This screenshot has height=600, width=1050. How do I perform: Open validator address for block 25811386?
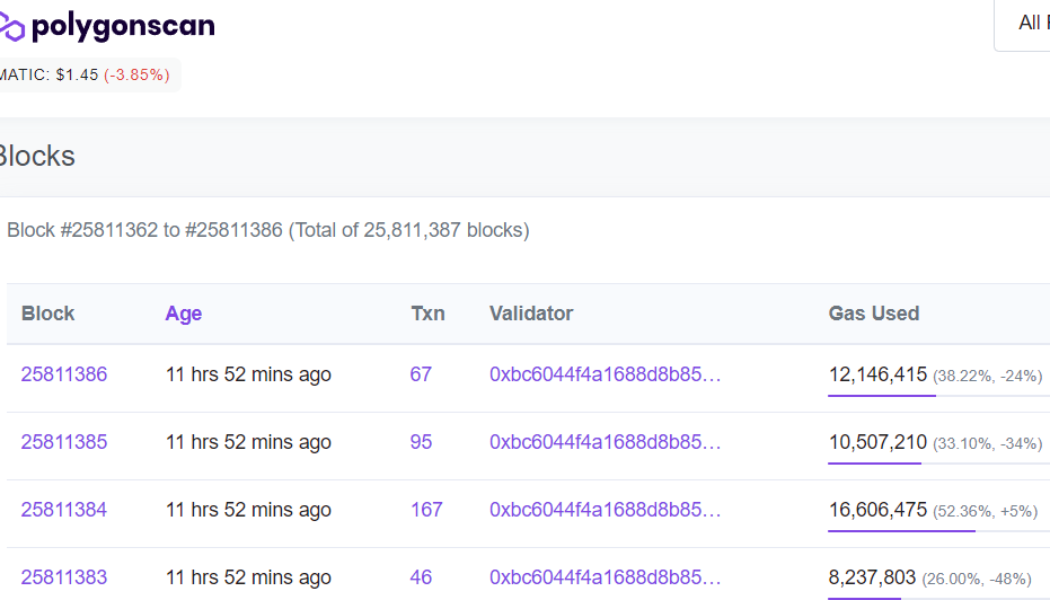pyautogui.click(x=605, y=375)
